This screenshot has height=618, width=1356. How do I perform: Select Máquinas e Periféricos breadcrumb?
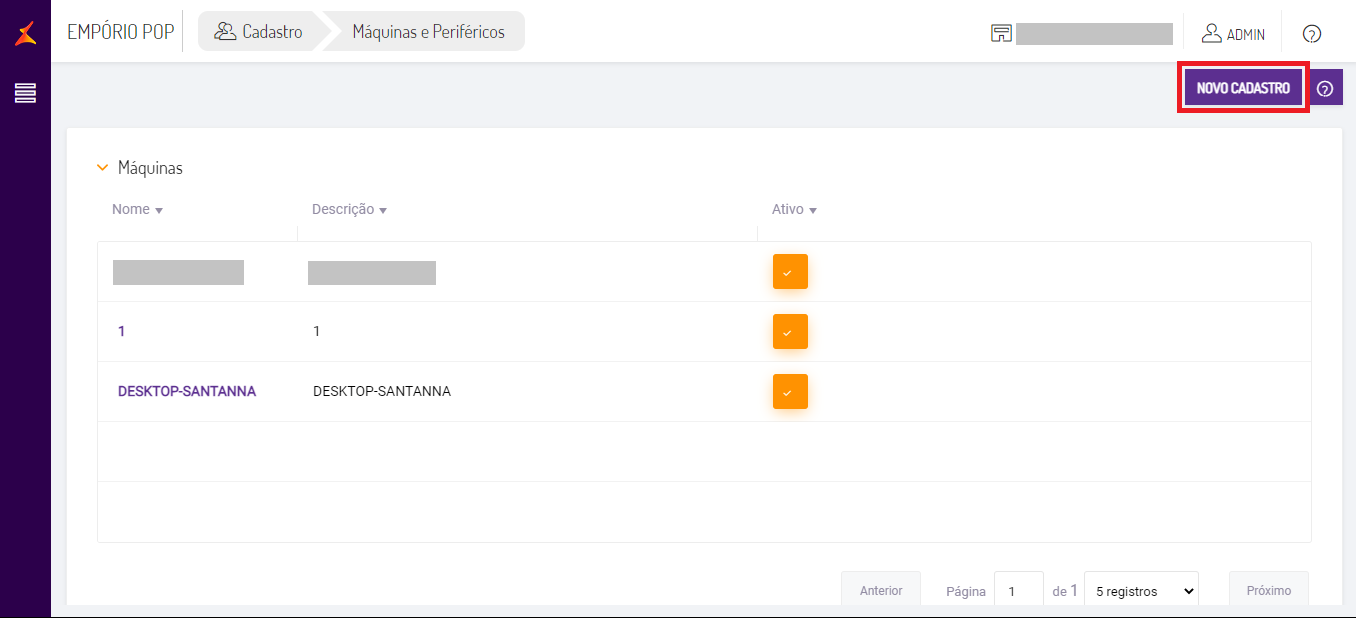point(428,32)
